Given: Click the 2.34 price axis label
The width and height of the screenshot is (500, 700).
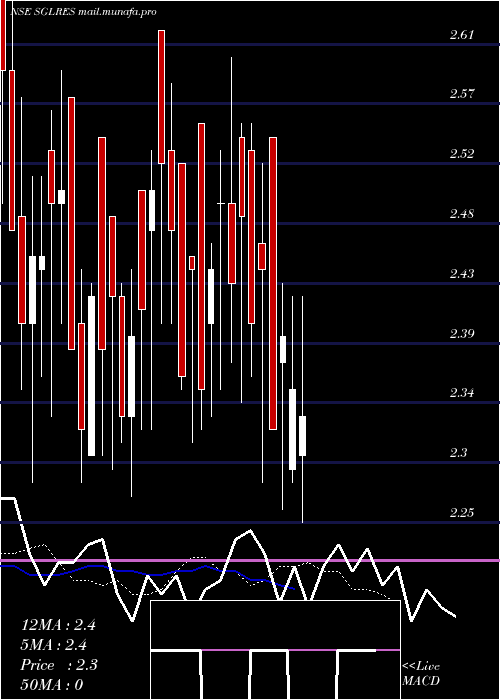Looking at the screenshot, I should click(461, 393).
